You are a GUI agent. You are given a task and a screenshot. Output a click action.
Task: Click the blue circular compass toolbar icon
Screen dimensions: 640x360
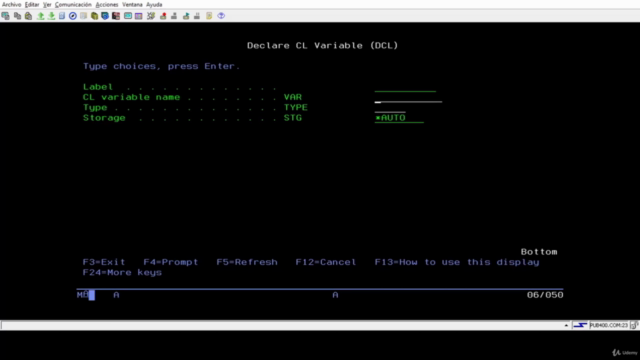point(73,16)
